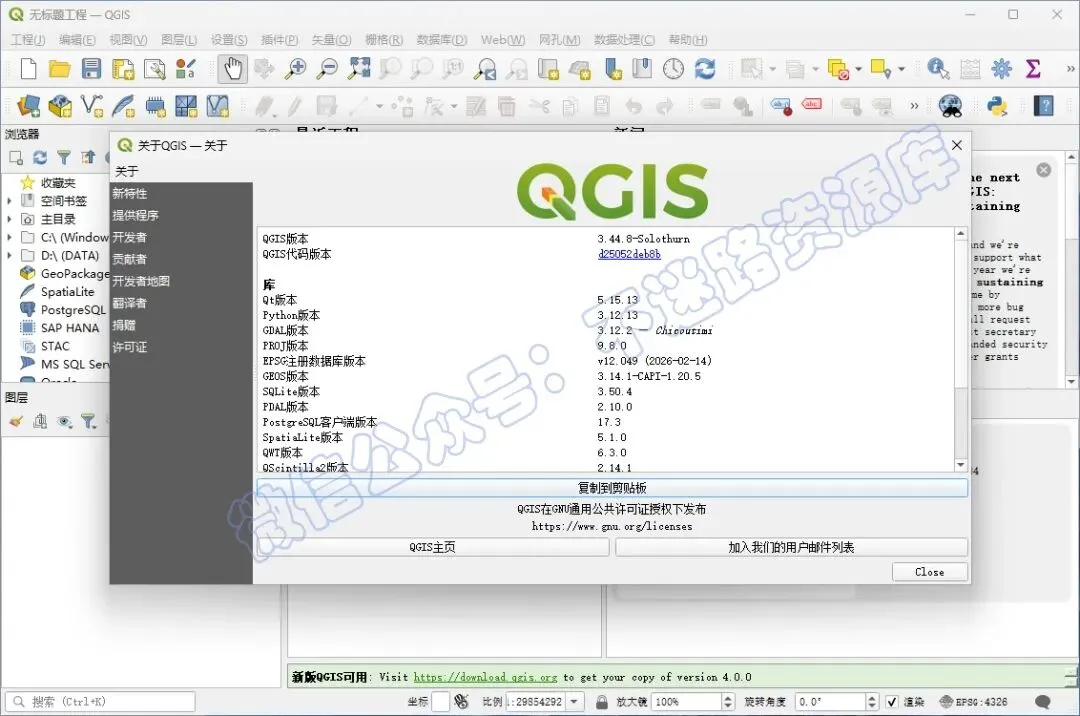The image size is (1080, 716).
Task: Open statistical summary sigma icon
Action: [x=1032, y=69]
